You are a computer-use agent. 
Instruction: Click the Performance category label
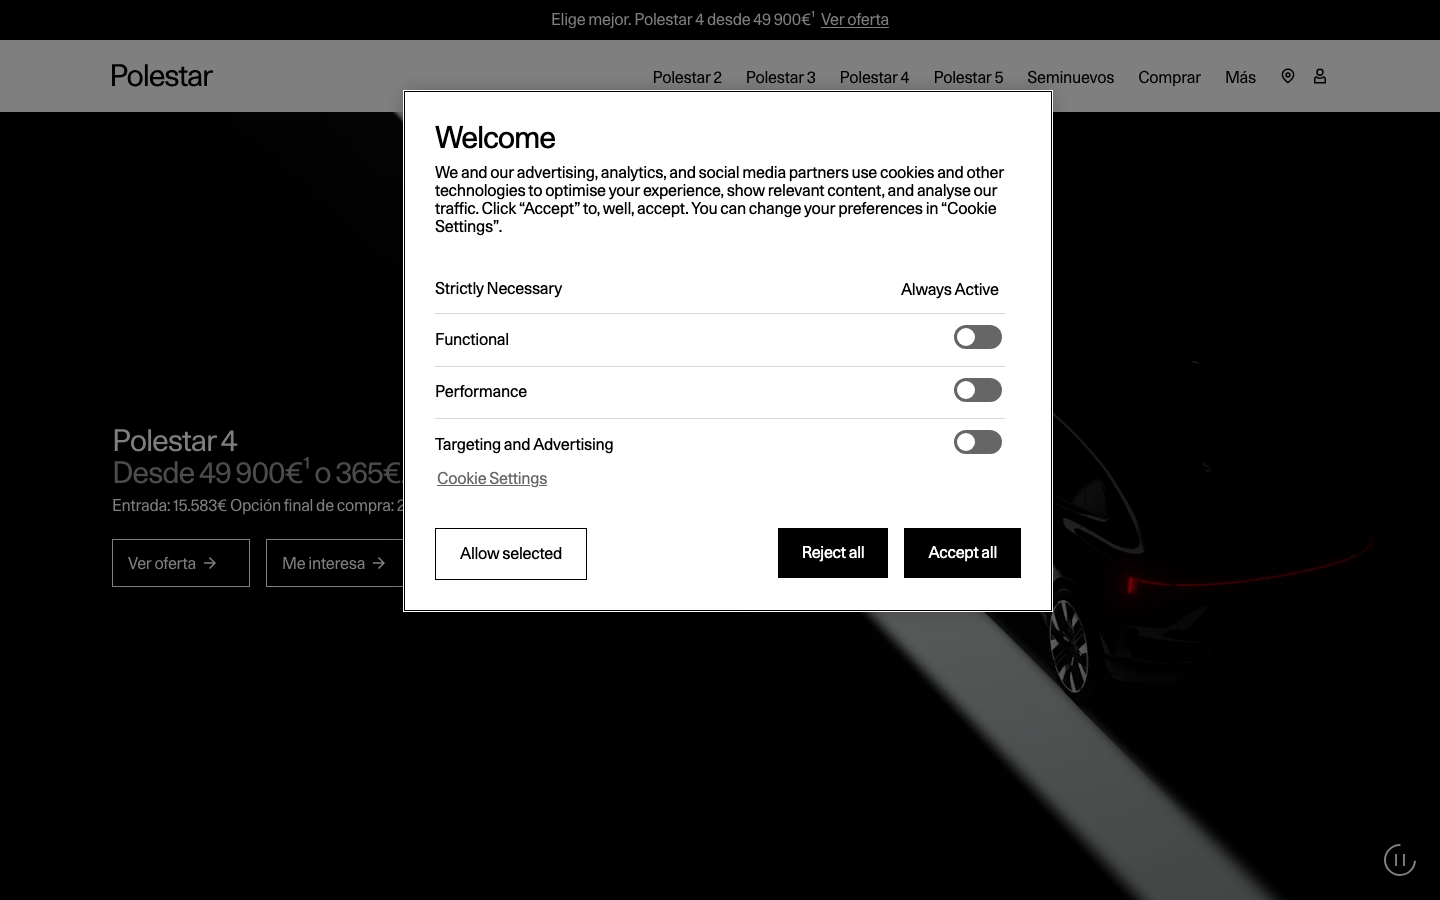click(481, 391)
